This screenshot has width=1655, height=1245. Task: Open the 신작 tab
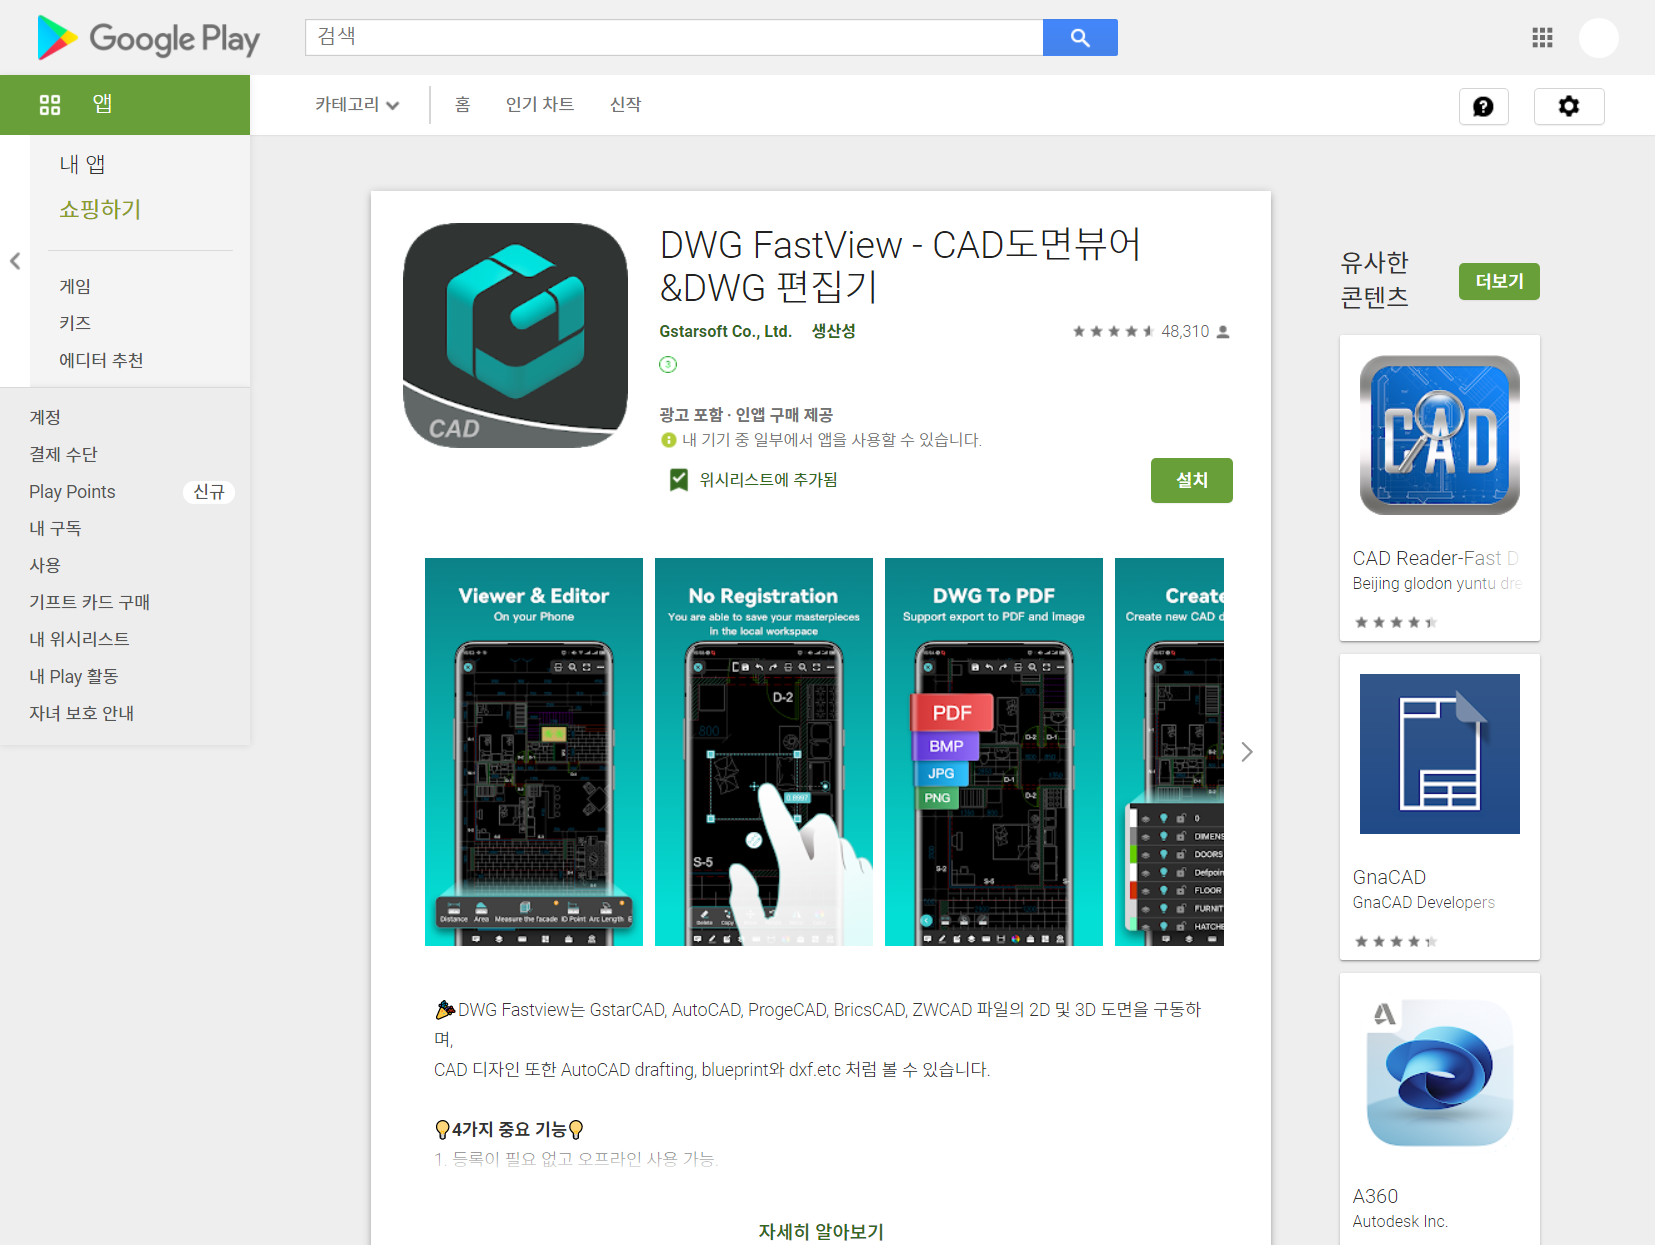point(626,105)
